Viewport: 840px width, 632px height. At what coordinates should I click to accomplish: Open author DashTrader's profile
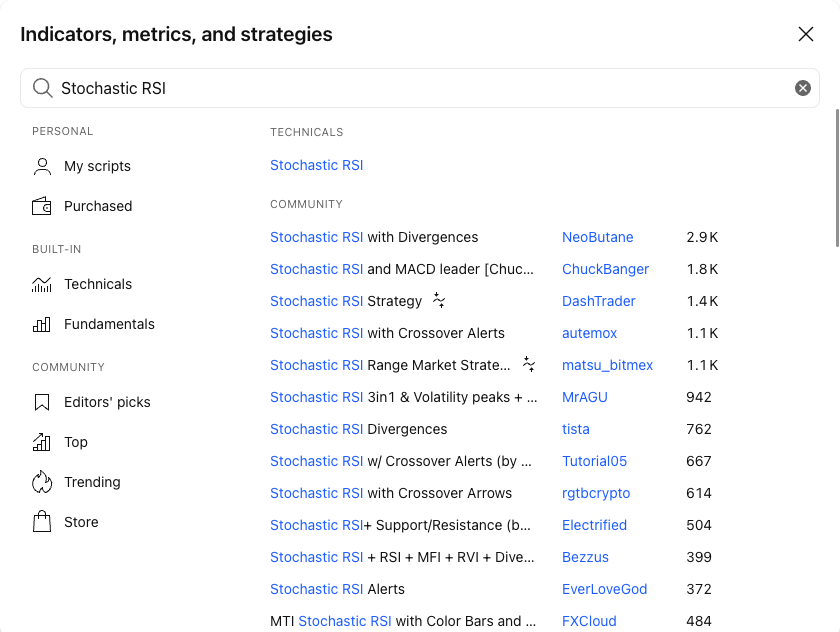(598, 301)
